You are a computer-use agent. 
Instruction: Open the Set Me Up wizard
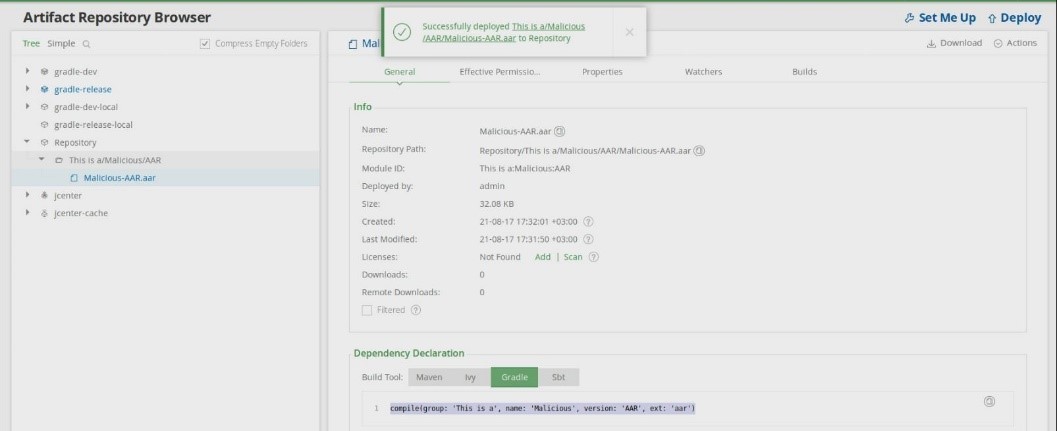[939, 18]
